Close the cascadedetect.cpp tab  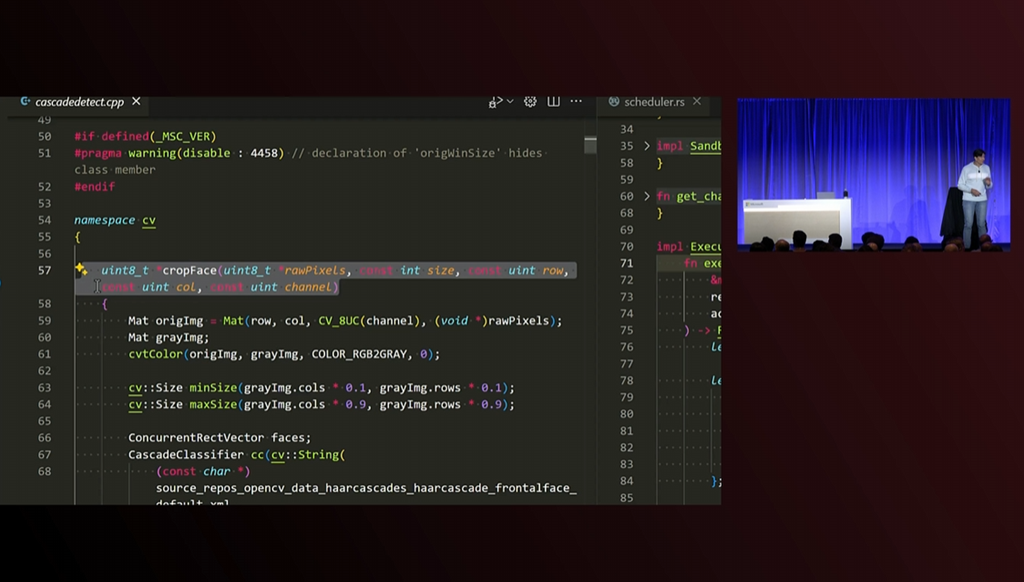pos(136,102)
